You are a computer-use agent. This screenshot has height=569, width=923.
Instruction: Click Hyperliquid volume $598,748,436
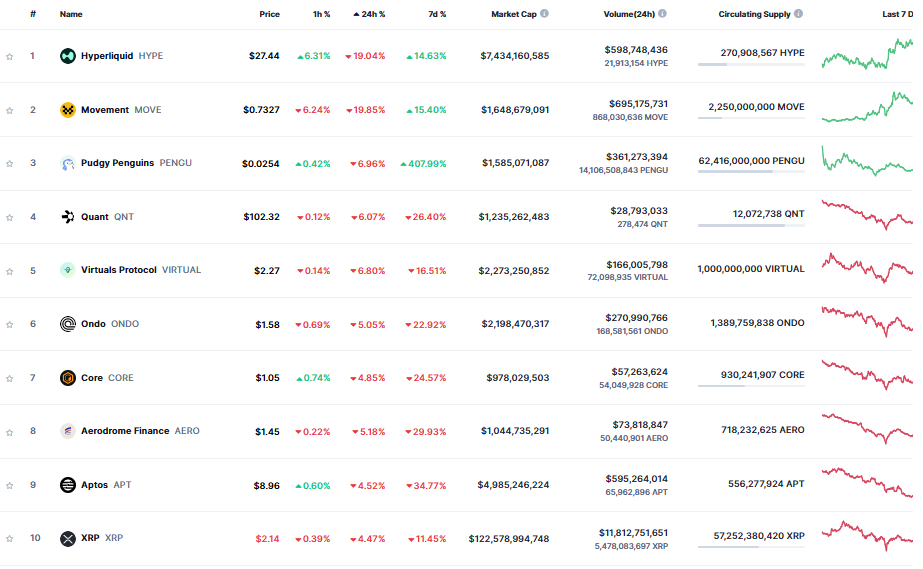click(636, 50)
